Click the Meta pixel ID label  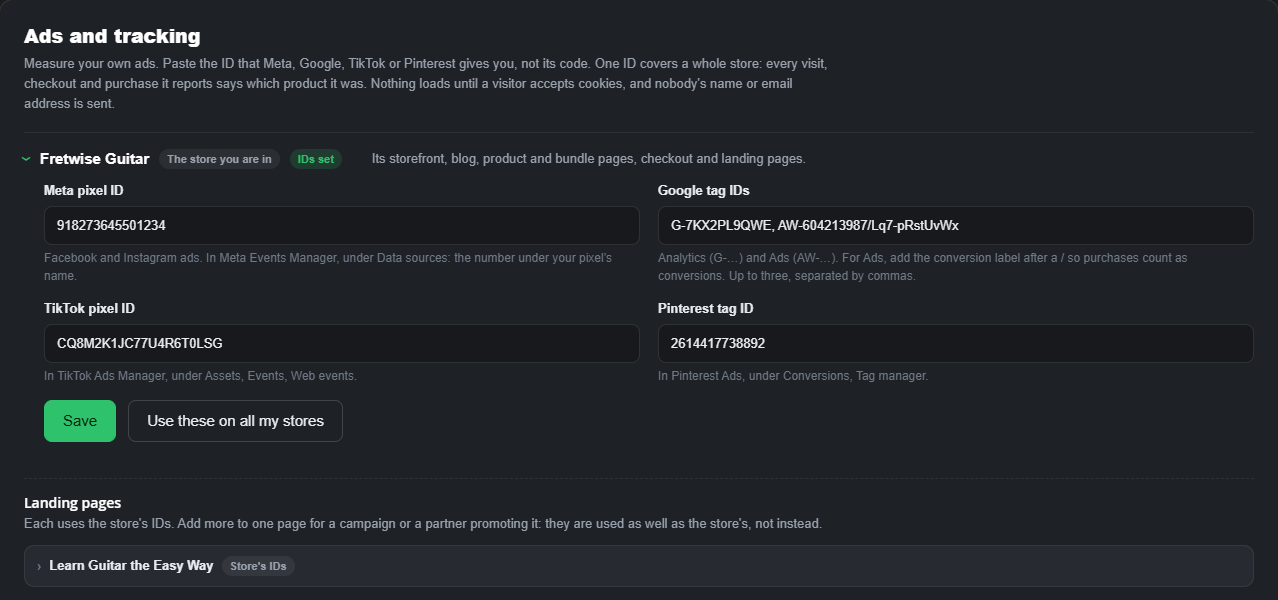coord(84,190)
